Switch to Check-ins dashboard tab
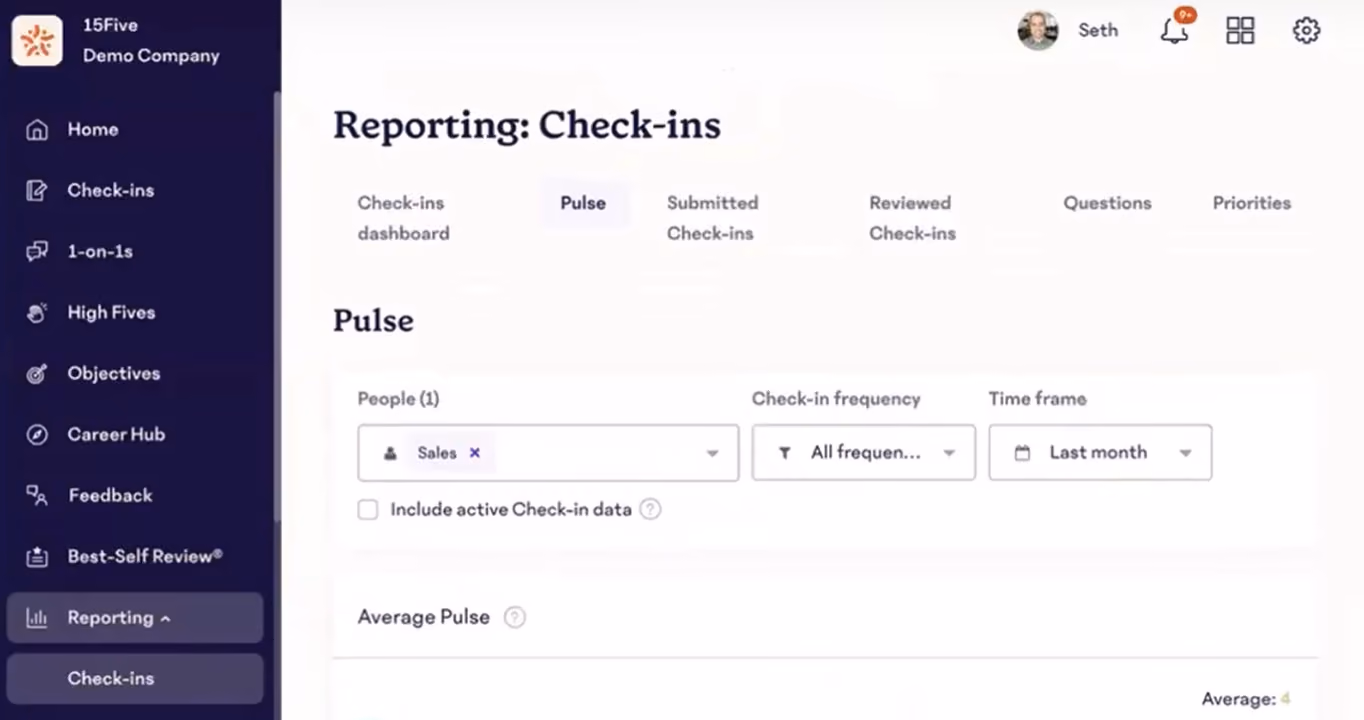1364x720 pixels. point(403,218)
